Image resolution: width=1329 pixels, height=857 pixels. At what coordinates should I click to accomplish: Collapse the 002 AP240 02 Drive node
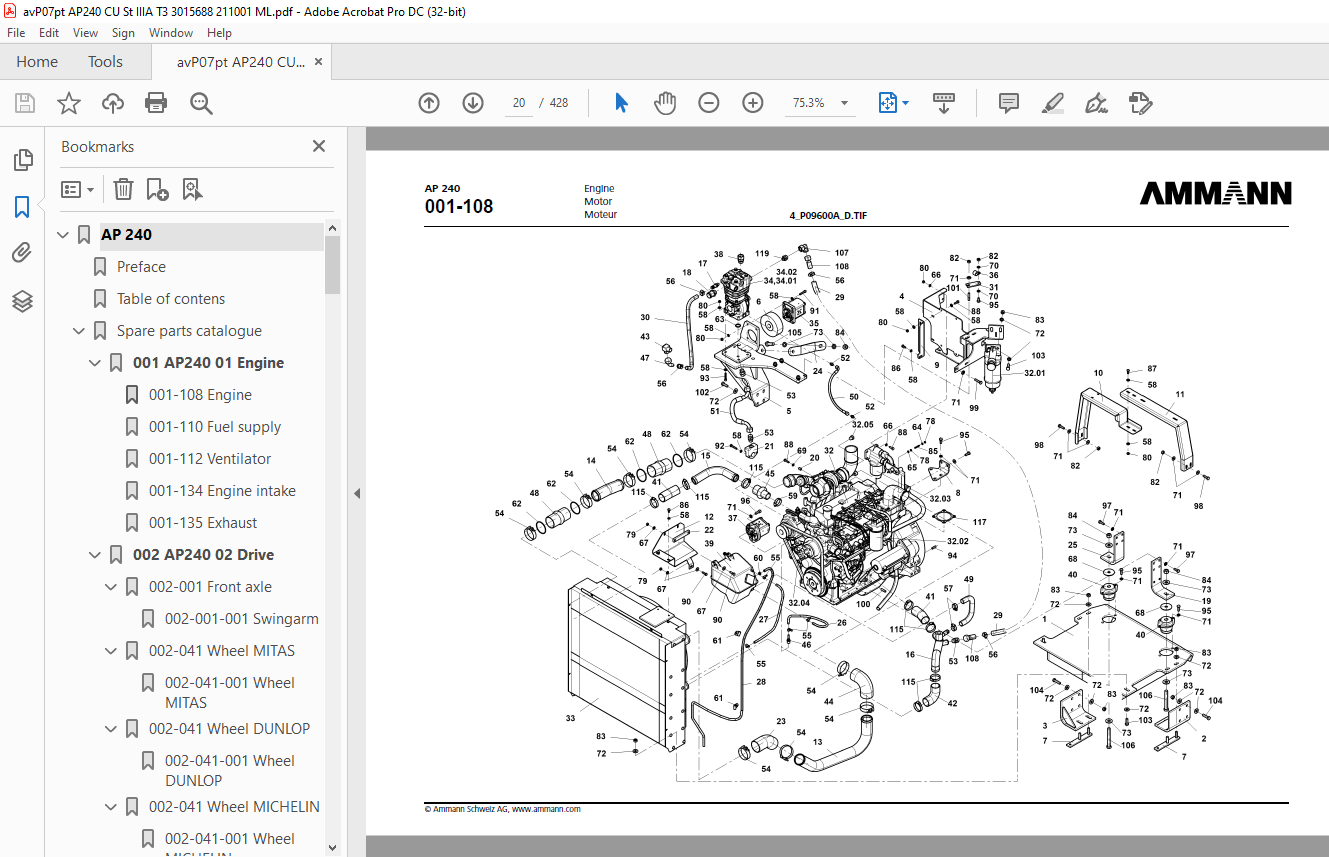pos(94,555)
